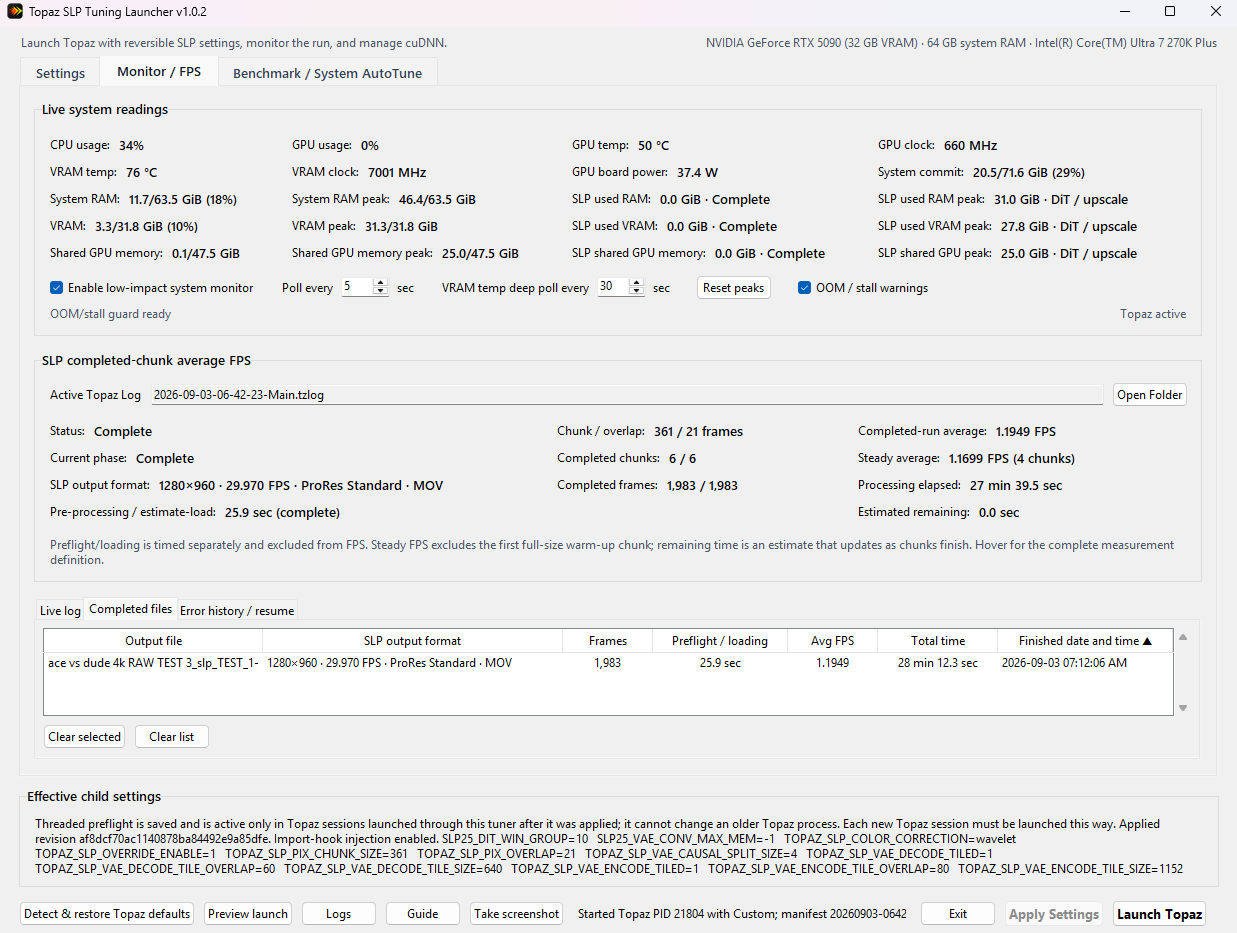Click the Exit button

point(958,914)
